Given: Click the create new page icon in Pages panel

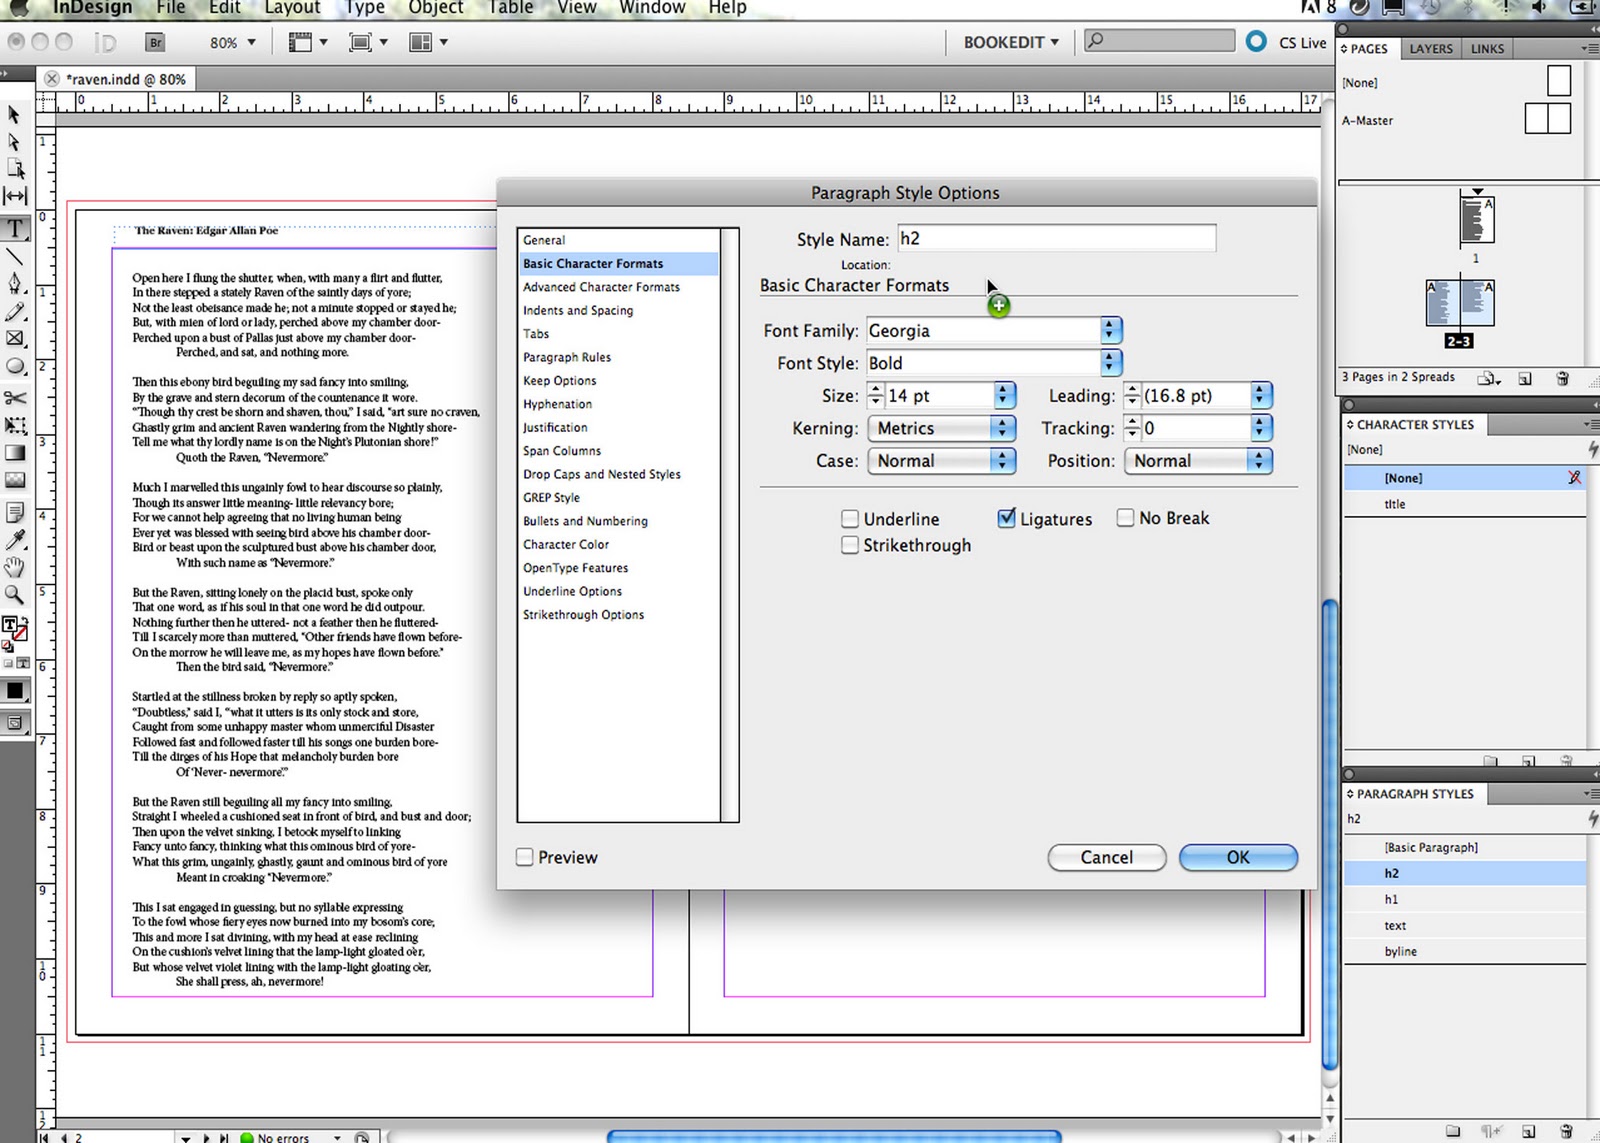Looking at the screenshot, I should pos(1525,378).
